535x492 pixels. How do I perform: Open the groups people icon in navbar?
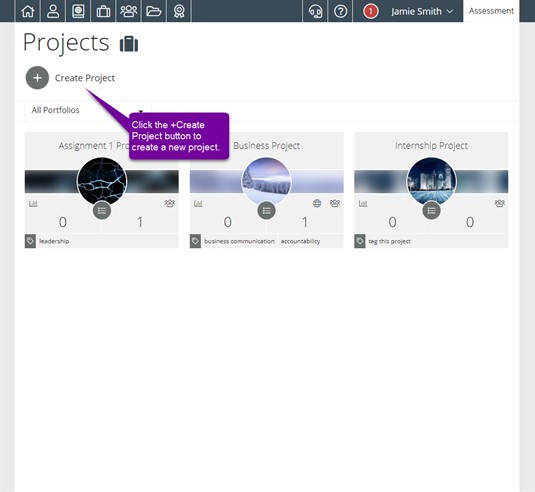(x=129, y=11)
